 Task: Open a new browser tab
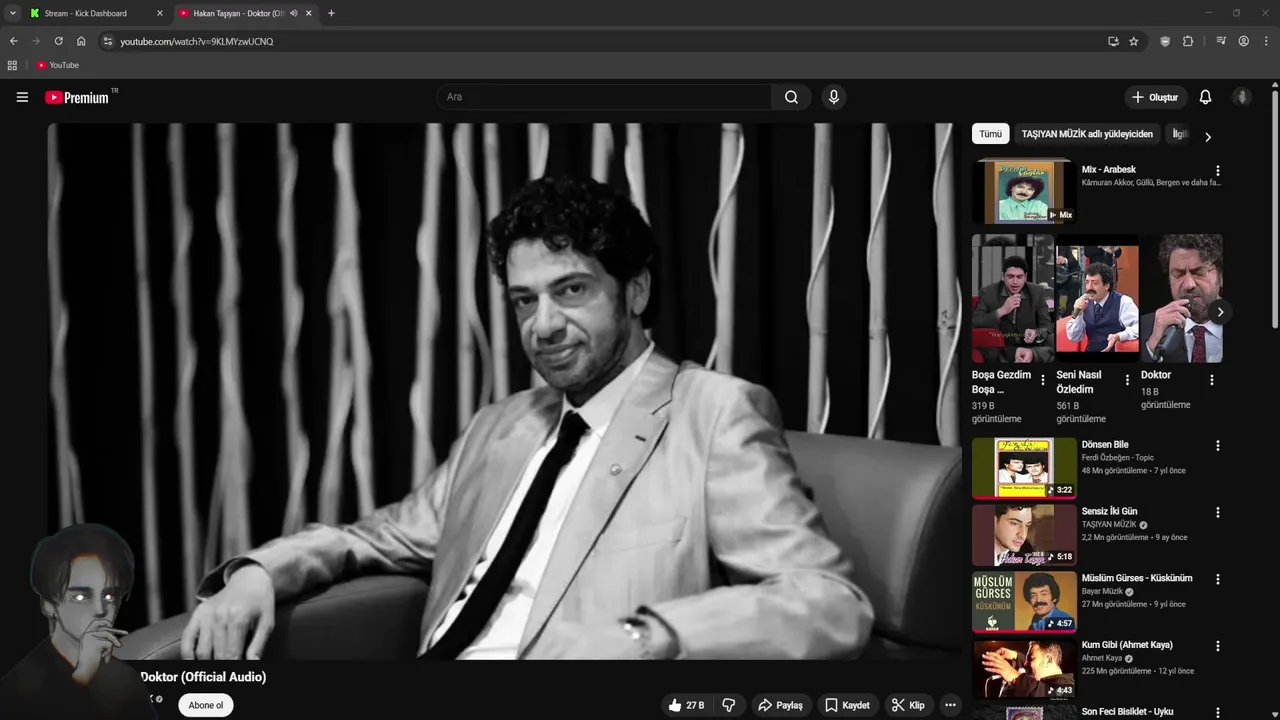pyautogui.click(x=331, y=13)
